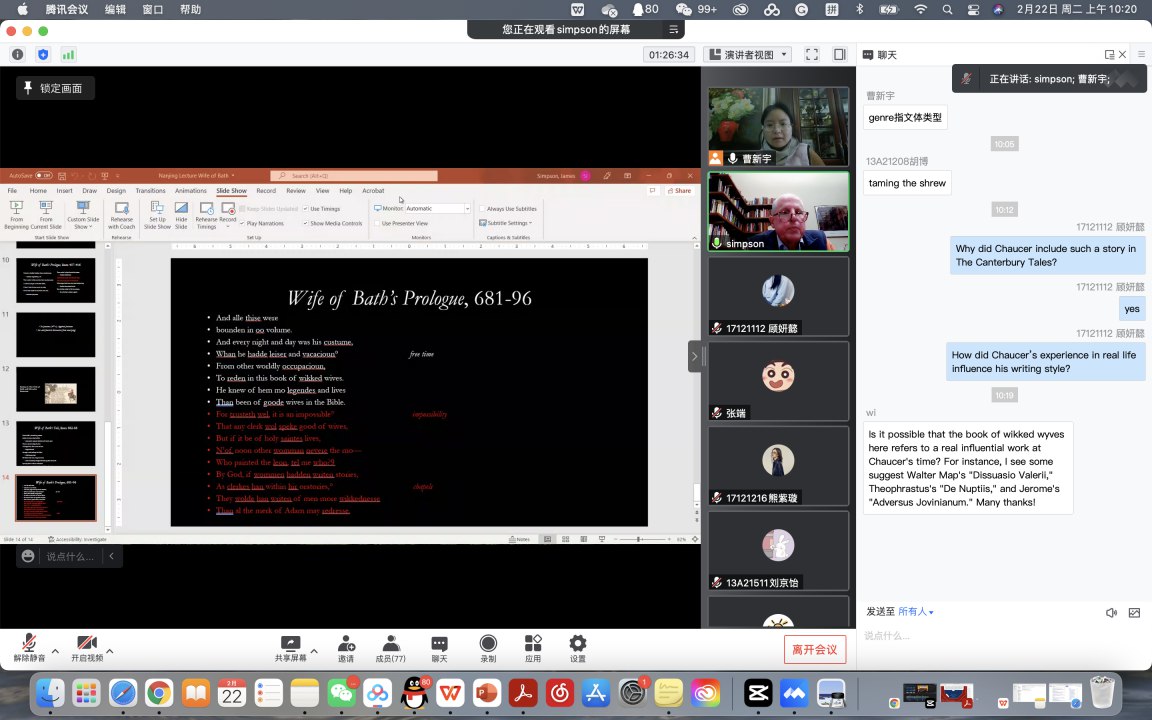
Task: Toggle the side panel layout icon
Action: pyautogui.click(x=840, y=54)
